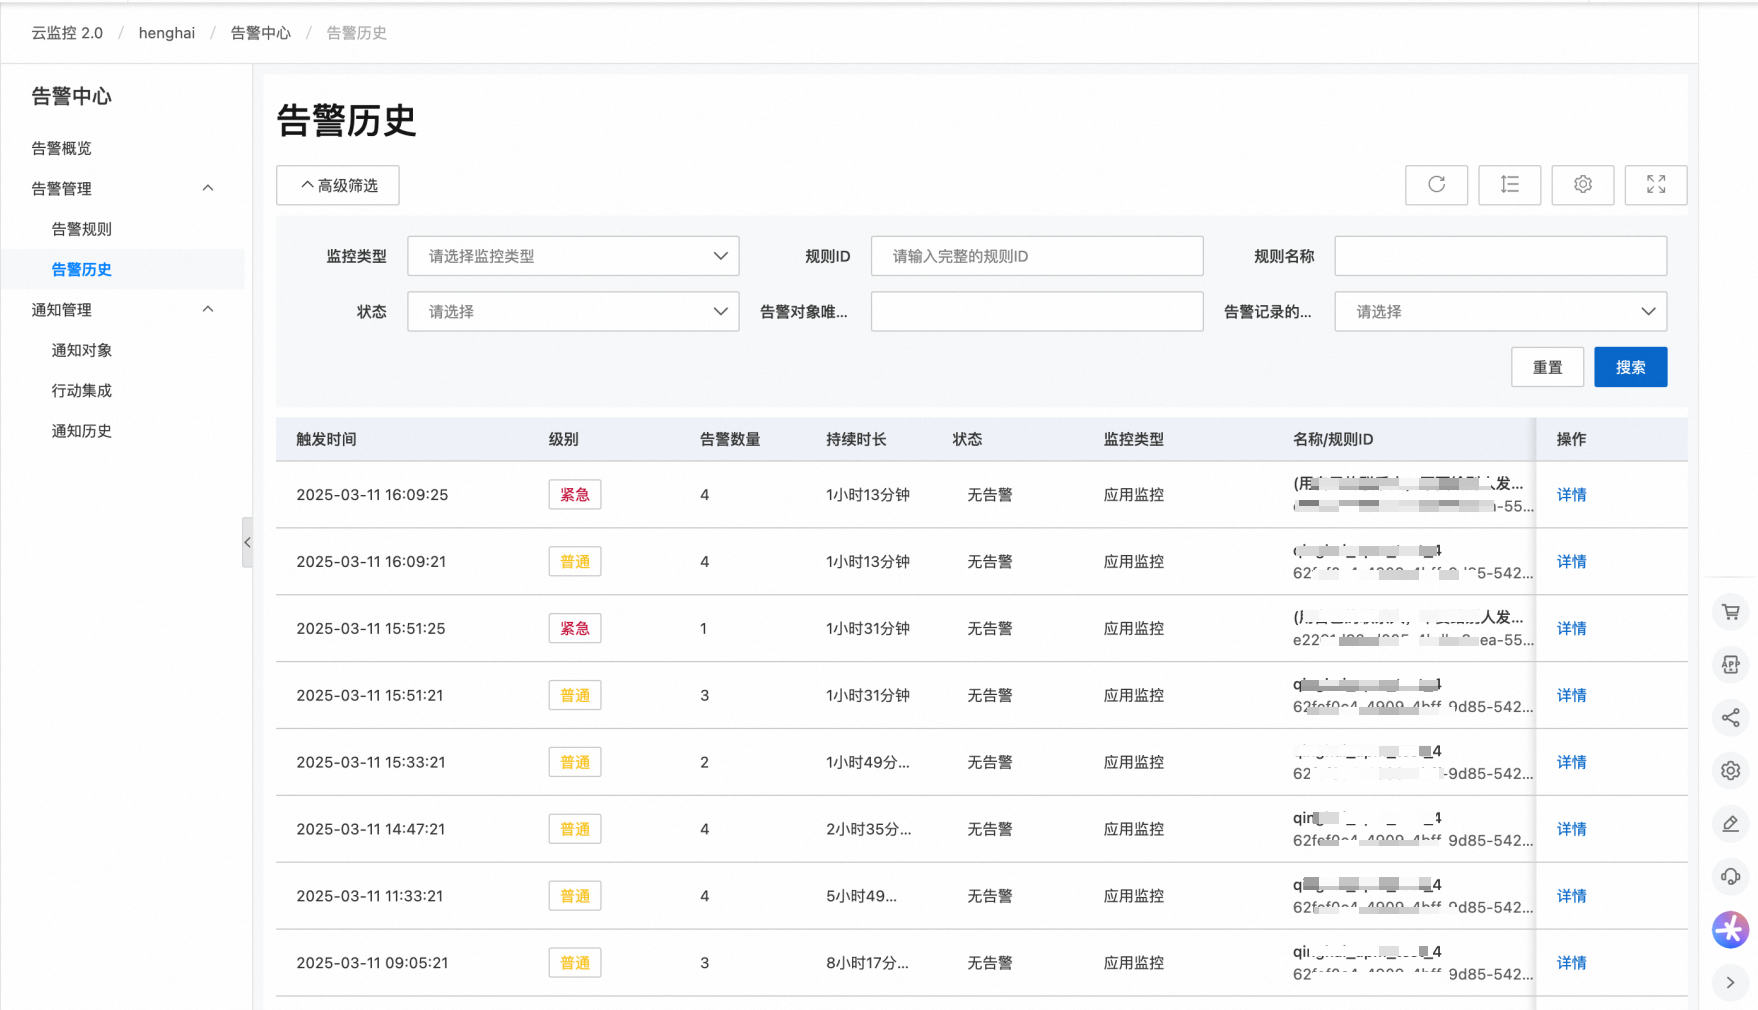Open 详情 for the 14:47:21 alert

pos(1571,830)
